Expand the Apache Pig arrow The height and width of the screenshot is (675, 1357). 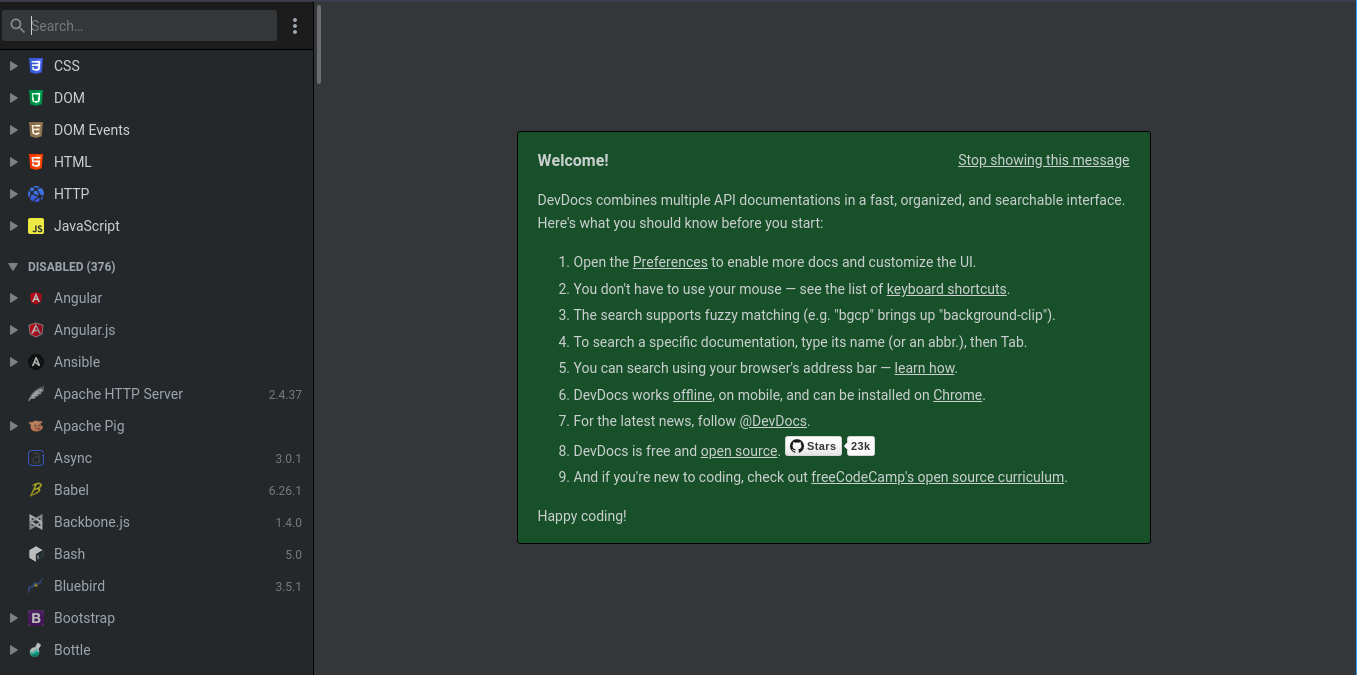coord(13,426)
